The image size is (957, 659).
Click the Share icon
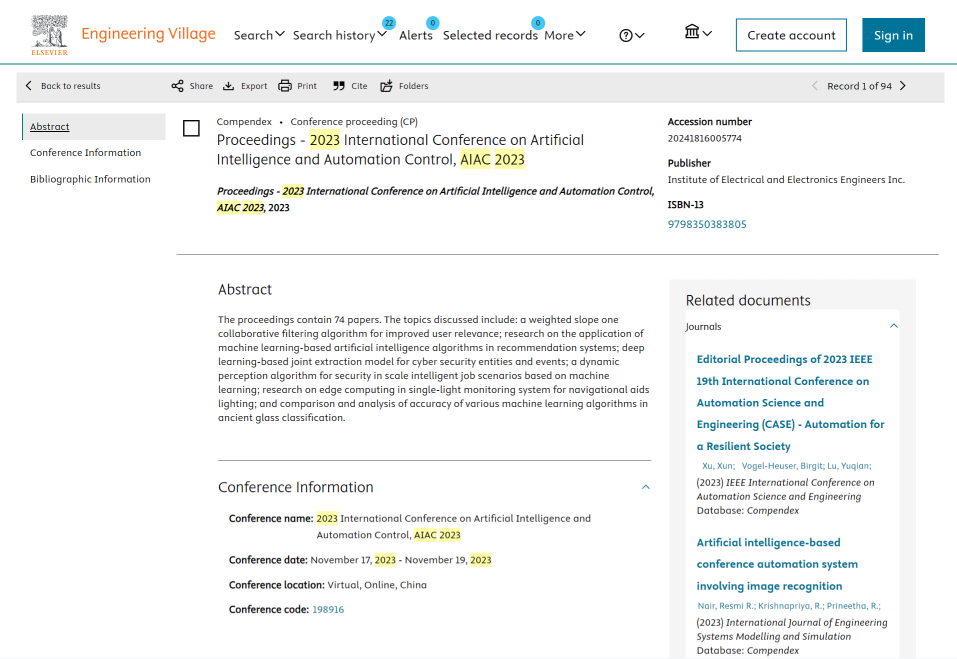(178, 86)
